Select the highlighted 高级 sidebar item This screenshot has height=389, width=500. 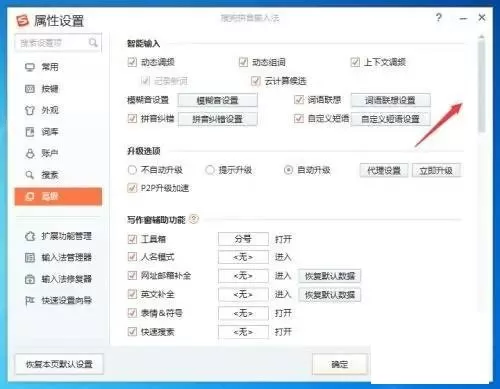point(58,197)
